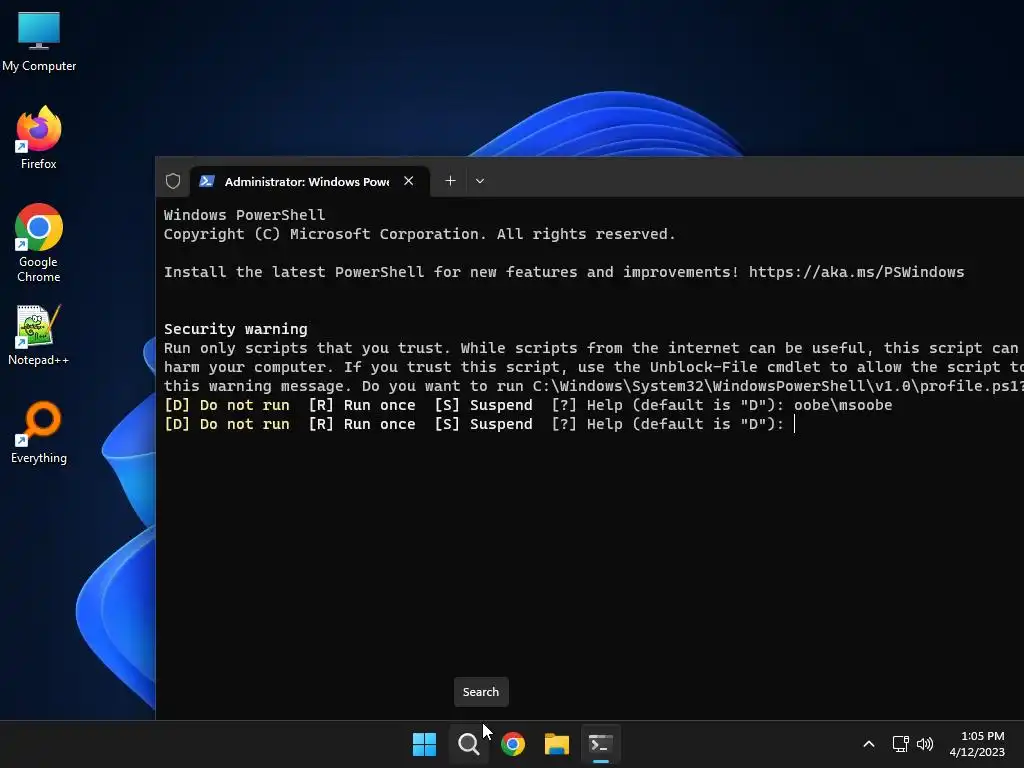Click the Copyright (C) Microsoft Corporation line
This screenshot has width=1024, height=768.
419,234
